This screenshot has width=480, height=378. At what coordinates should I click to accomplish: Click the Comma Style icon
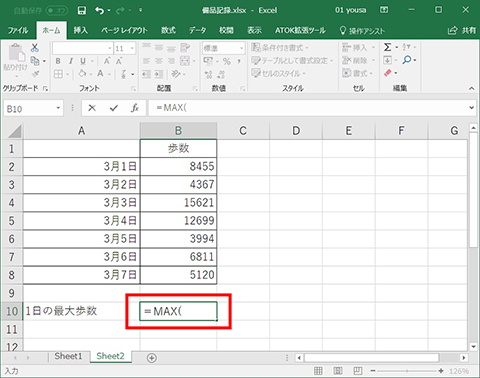click(x=239, y=61)
